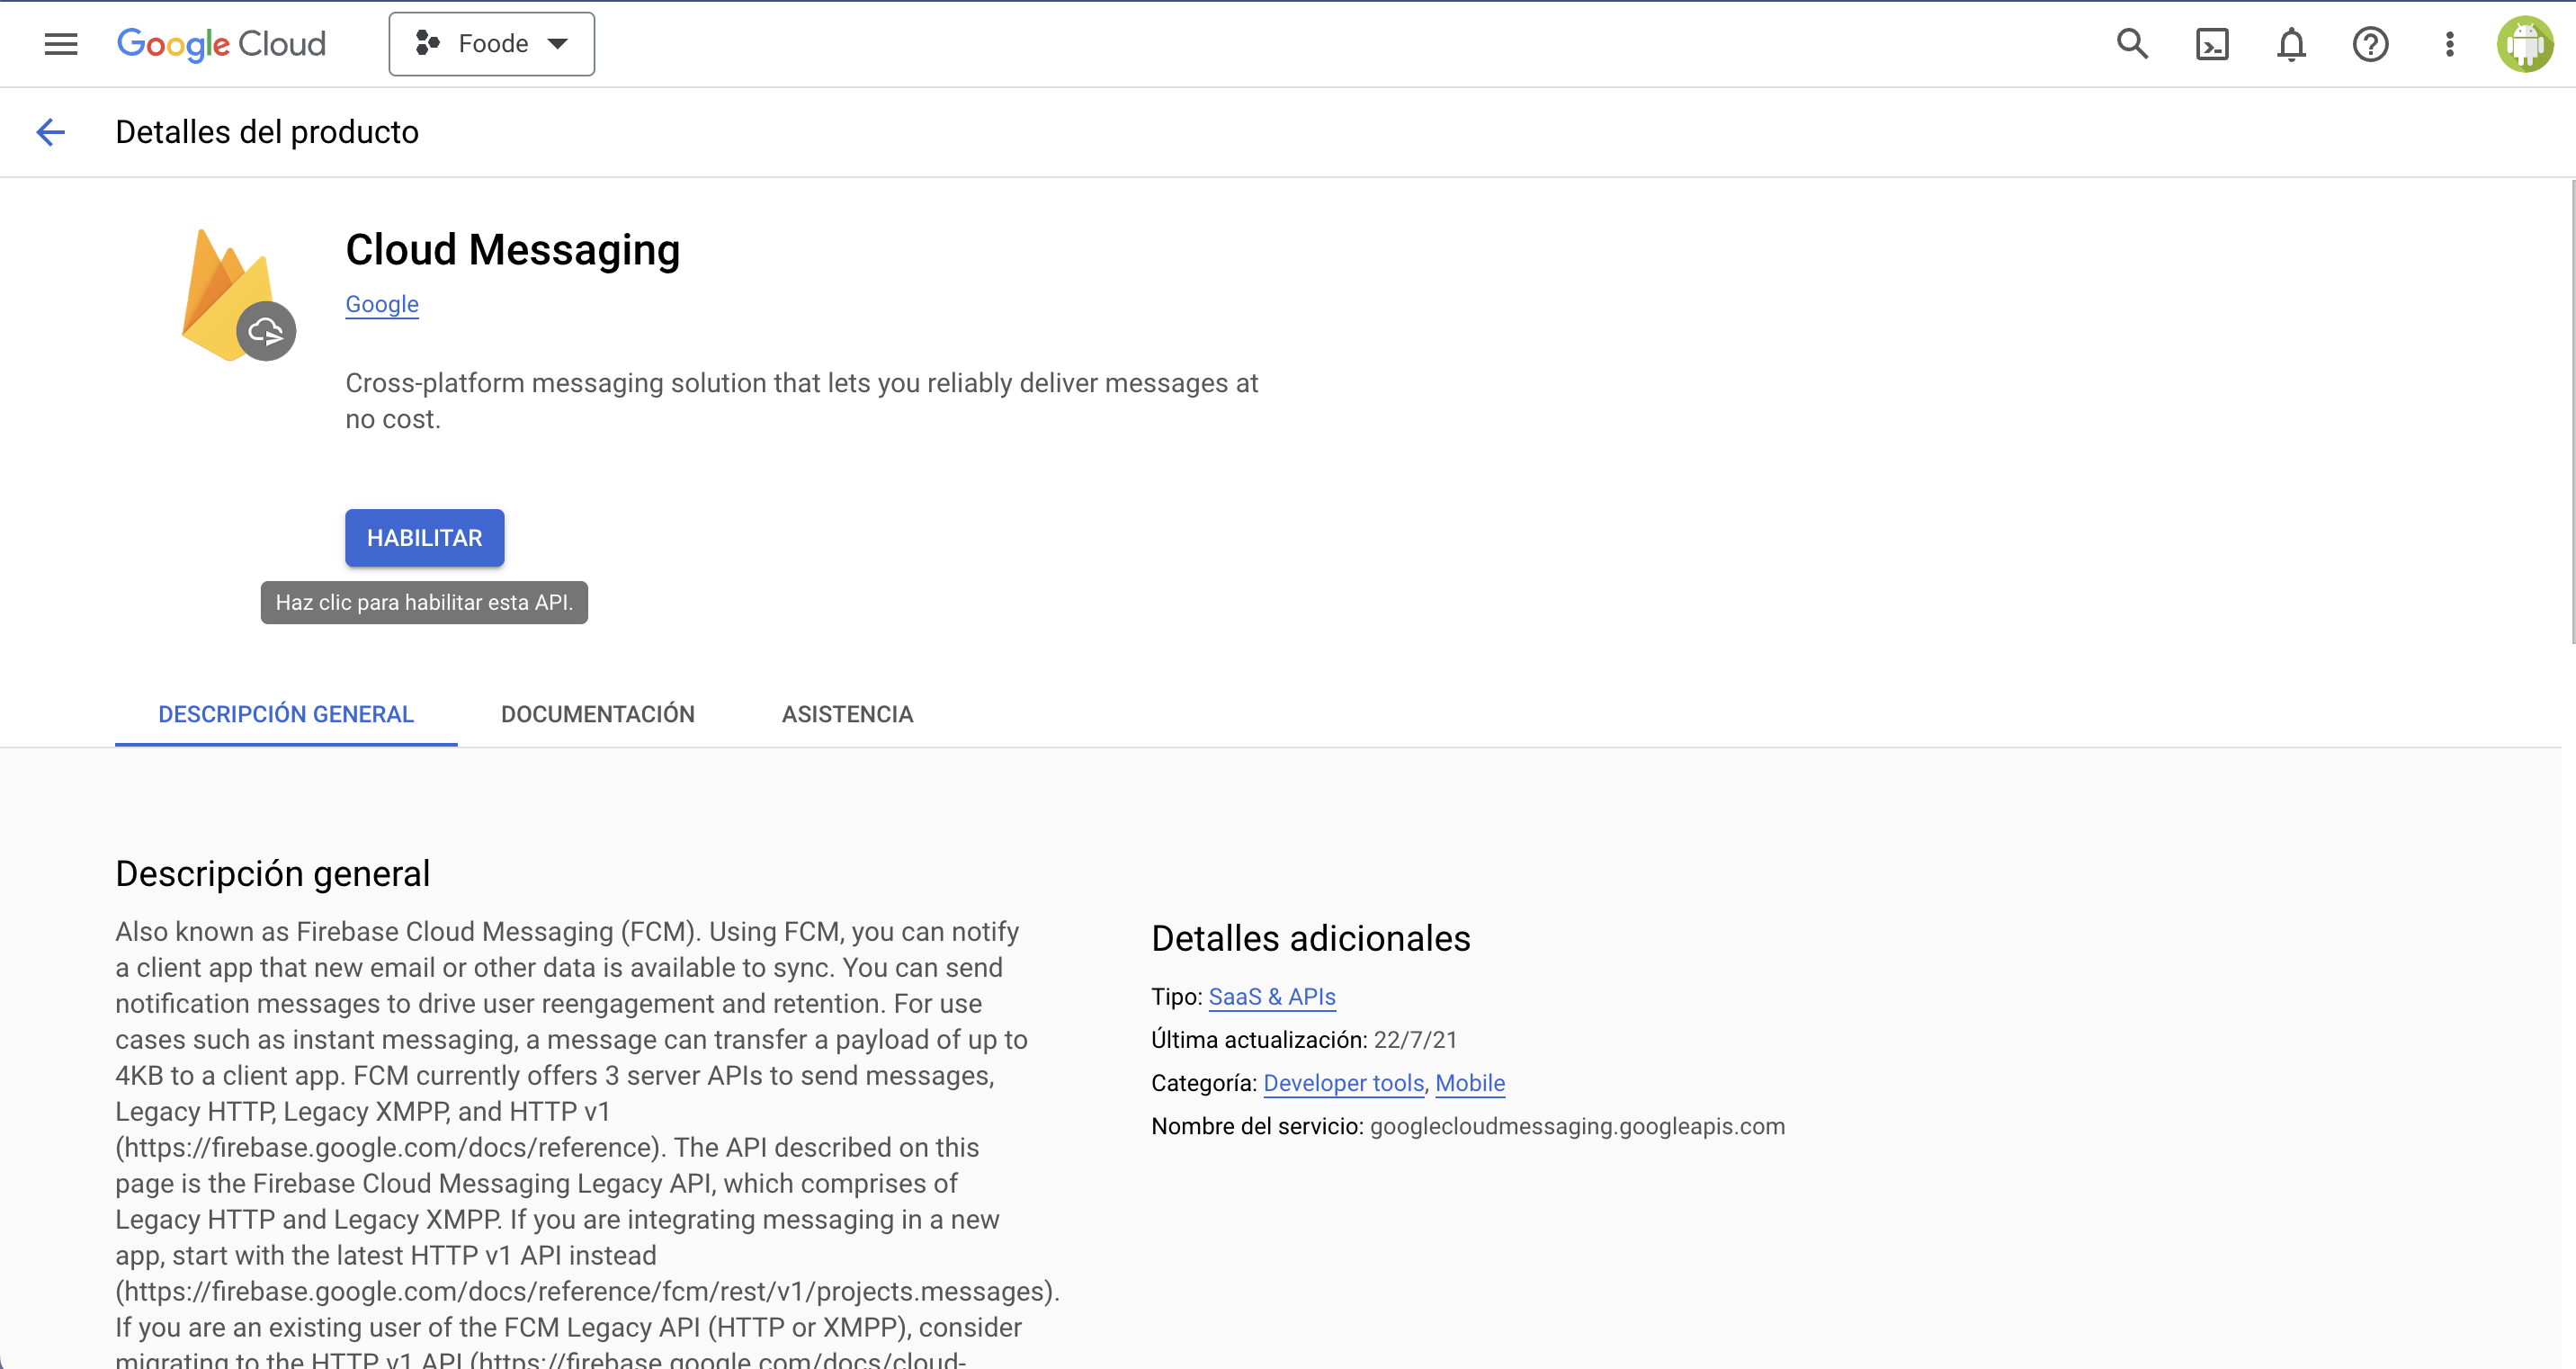Image resolution: width=2576 pixels, height=1369 pixels.
Task: Switch to the ASISTENCIA tab
Action: 847,714
